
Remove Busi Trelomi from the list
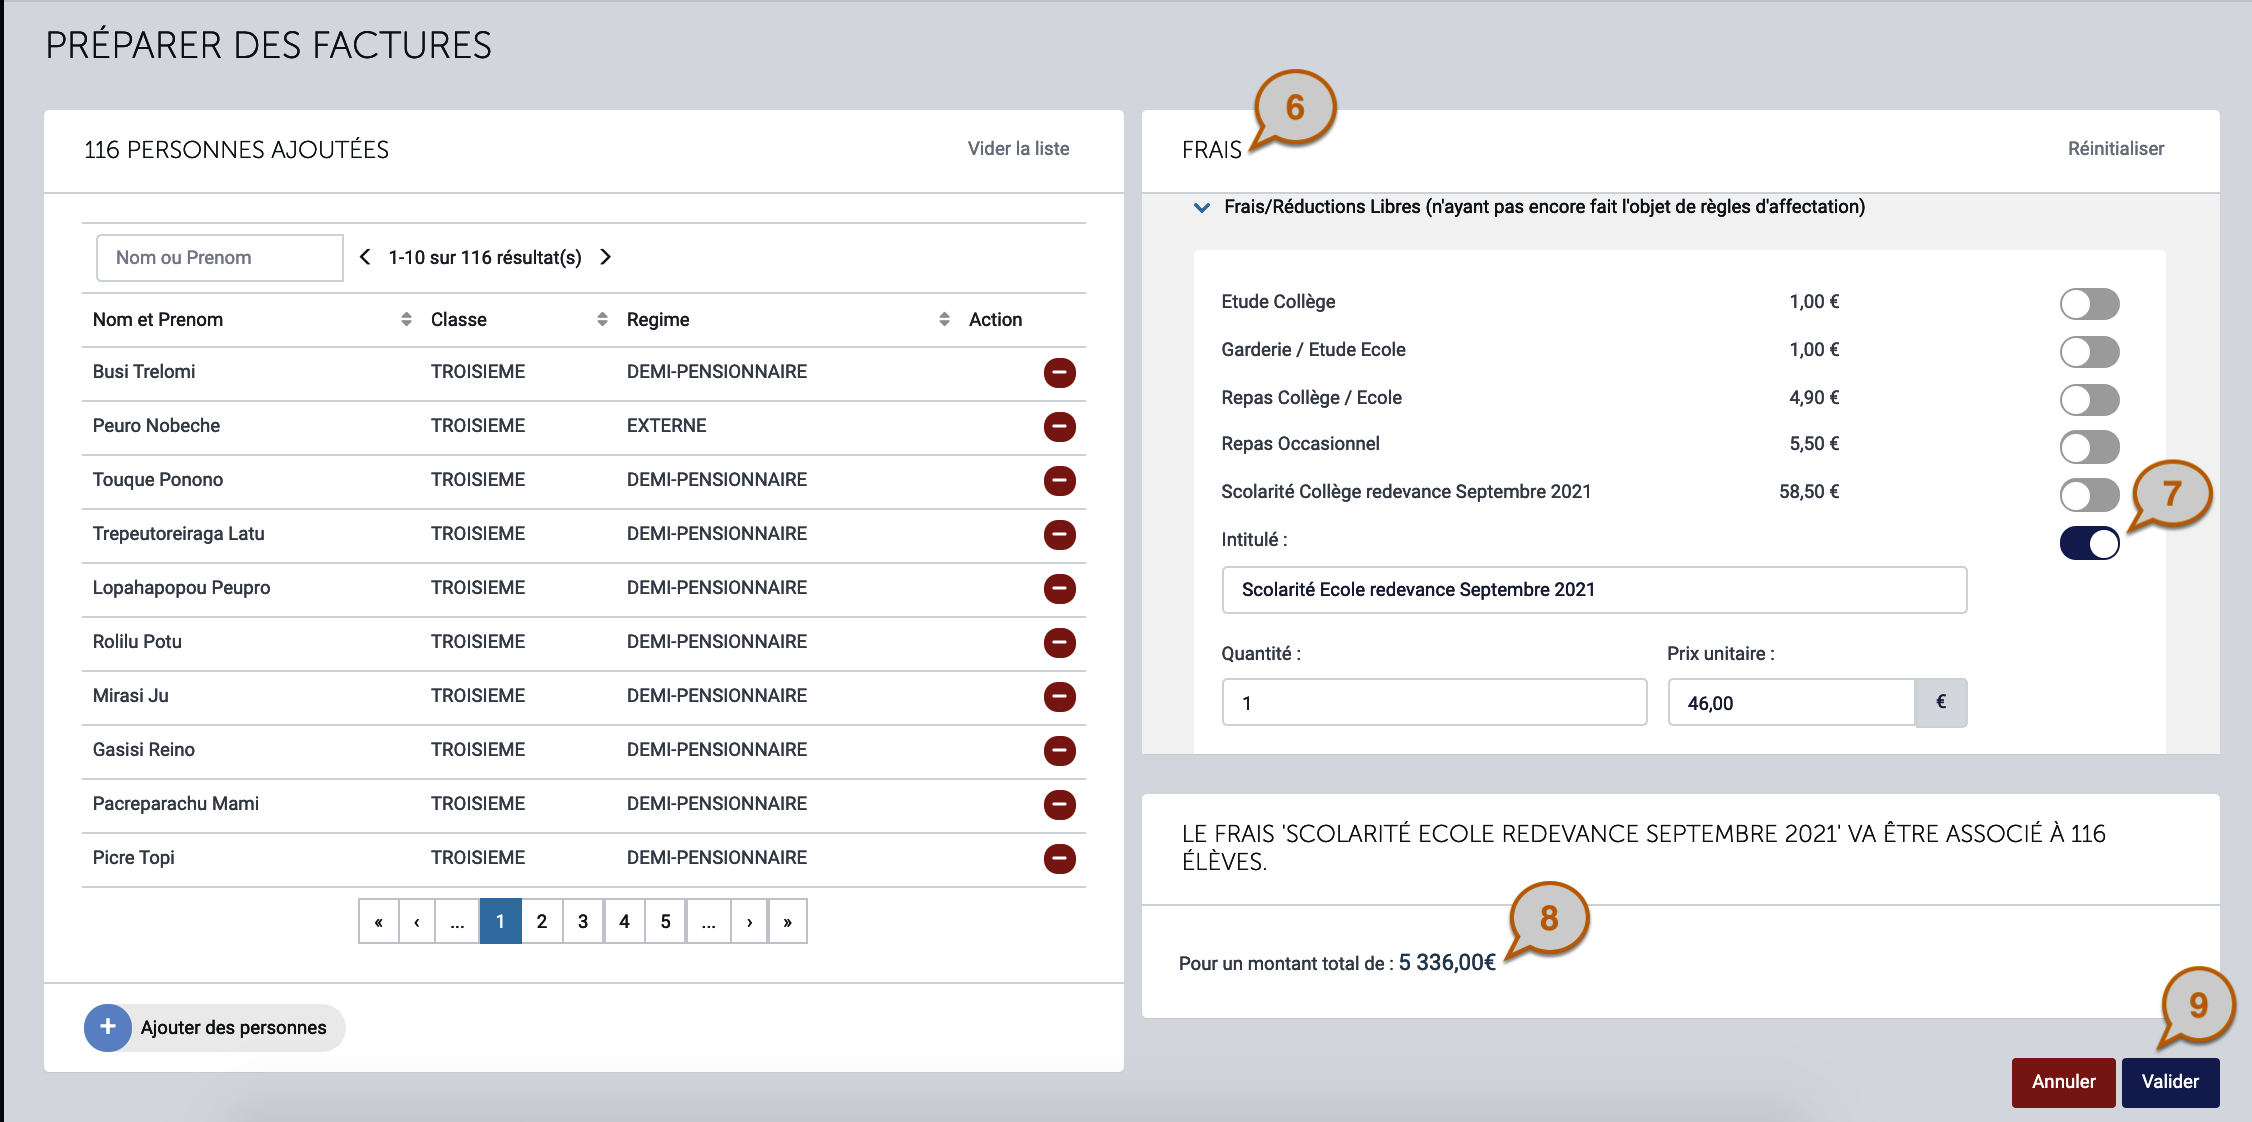(x=1059, y=373)
